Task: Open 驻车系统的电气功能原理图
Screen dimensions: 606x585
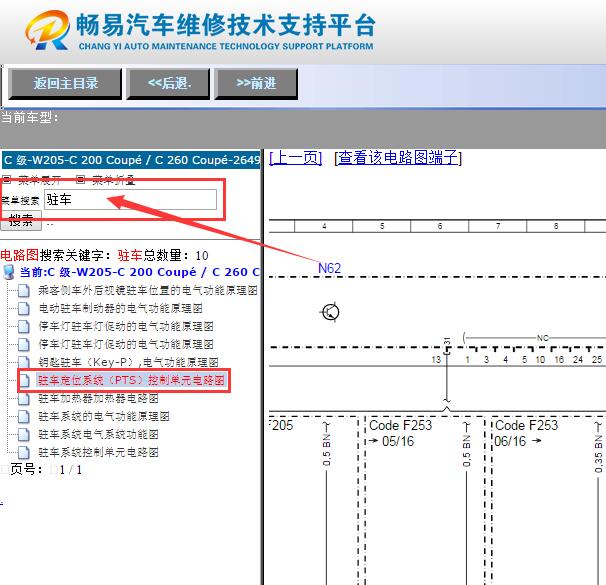Action: pyautogui.click(x=104, y=416)
